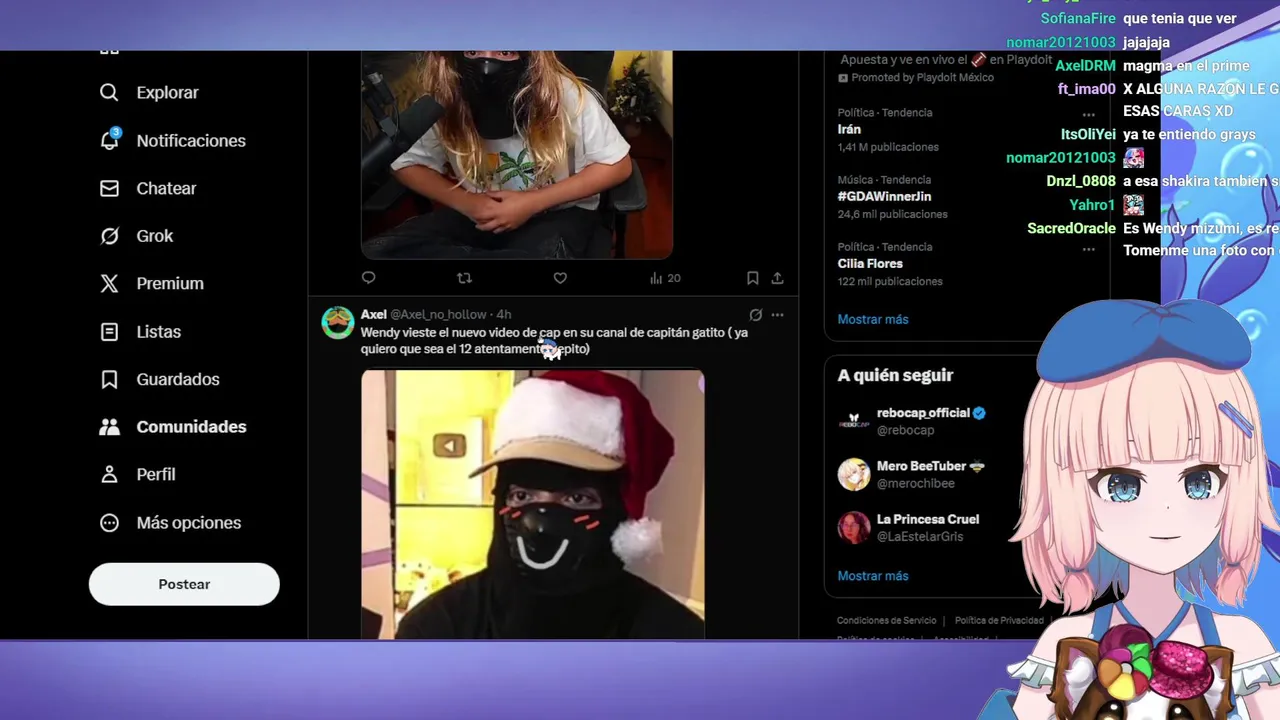Open the Comunidades people icon

pos(109,427)
